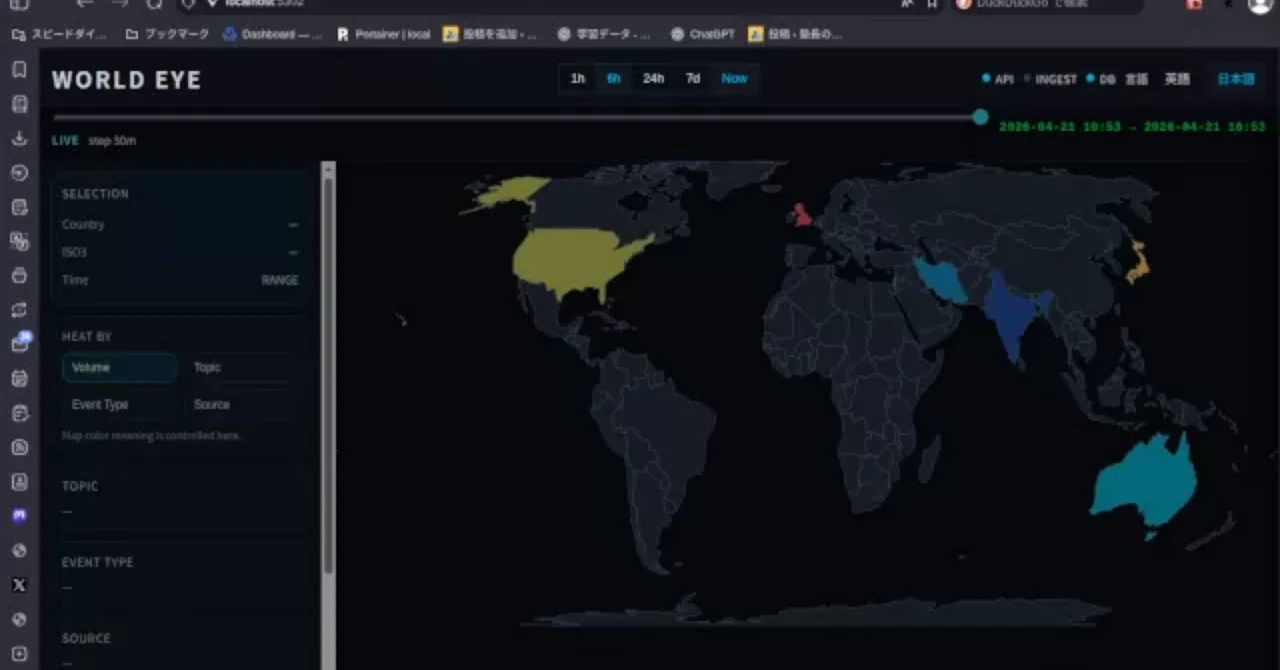Screen dimensions: 1280x670
Task: Open the X web panel icon
Action: point(19,585)
